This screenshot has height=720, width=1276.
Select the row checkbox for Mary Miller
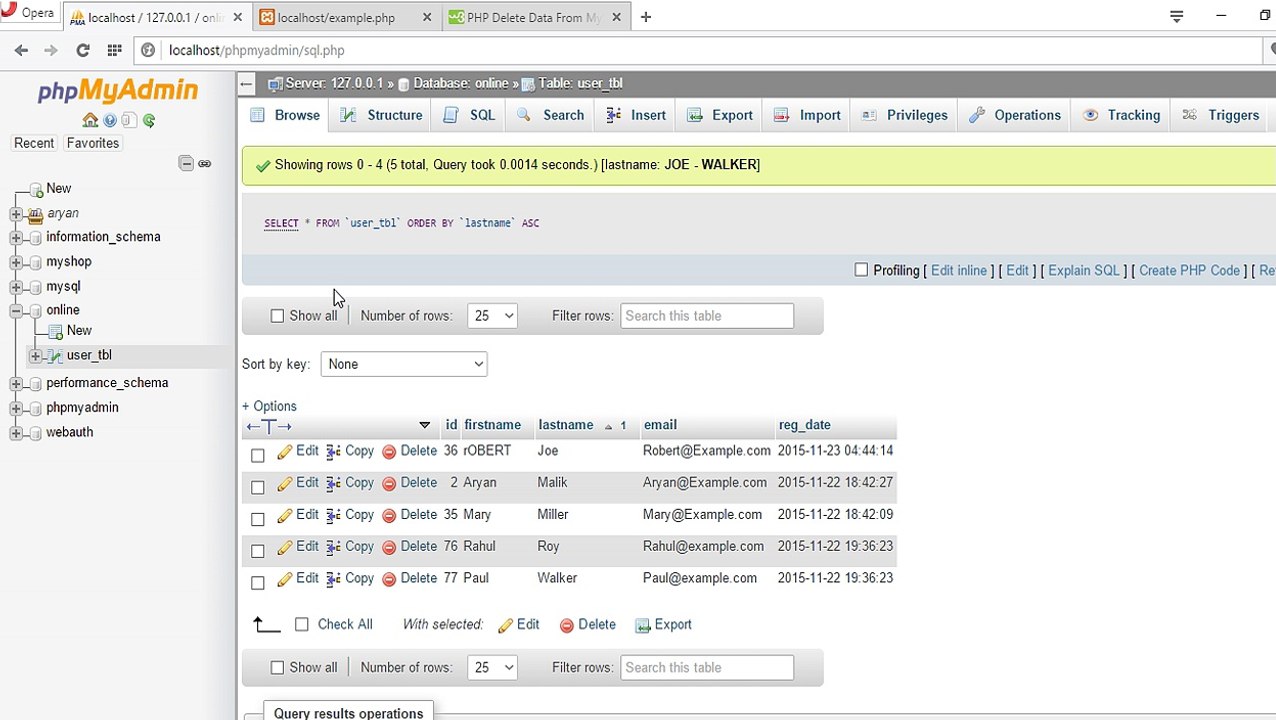[258, 519]
